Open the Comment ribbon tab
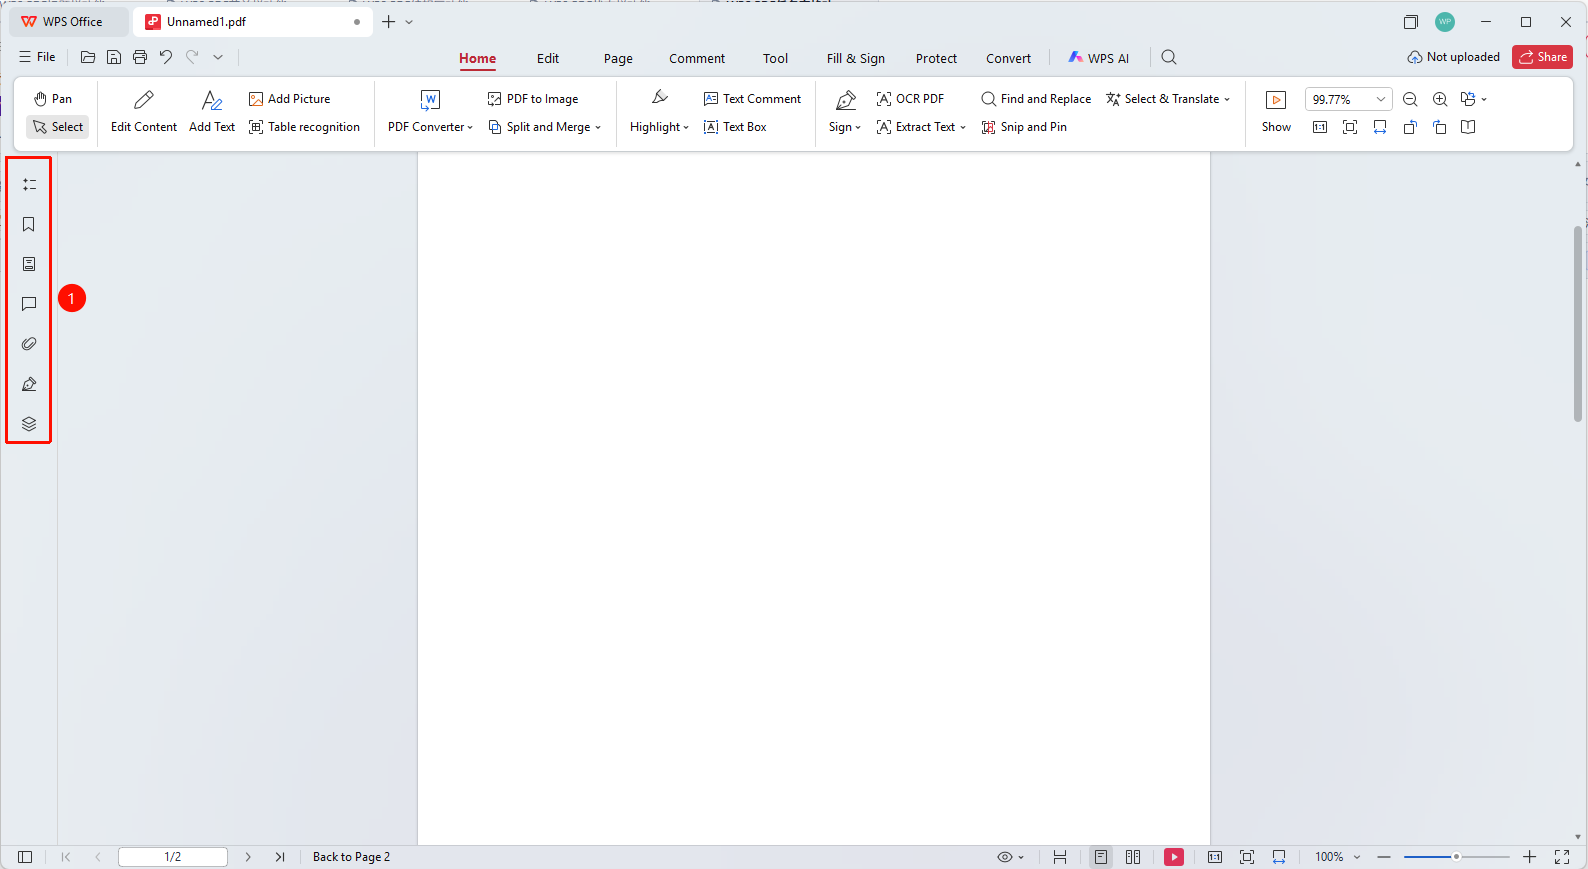Viewport: 1588px width, 869px height. (697, 58)
